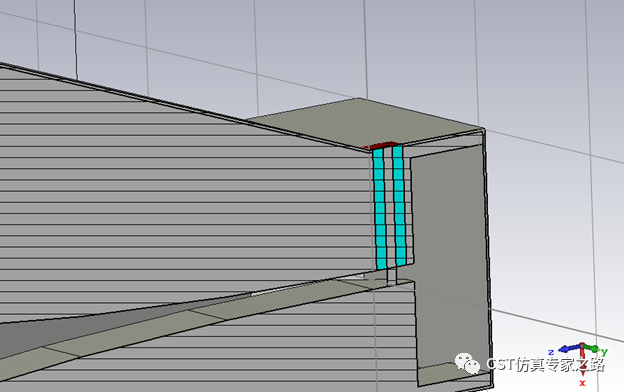The width and height of the screenshot is (624, 392).
Task: Select the right cyan strip
Action: pos(399,205)
